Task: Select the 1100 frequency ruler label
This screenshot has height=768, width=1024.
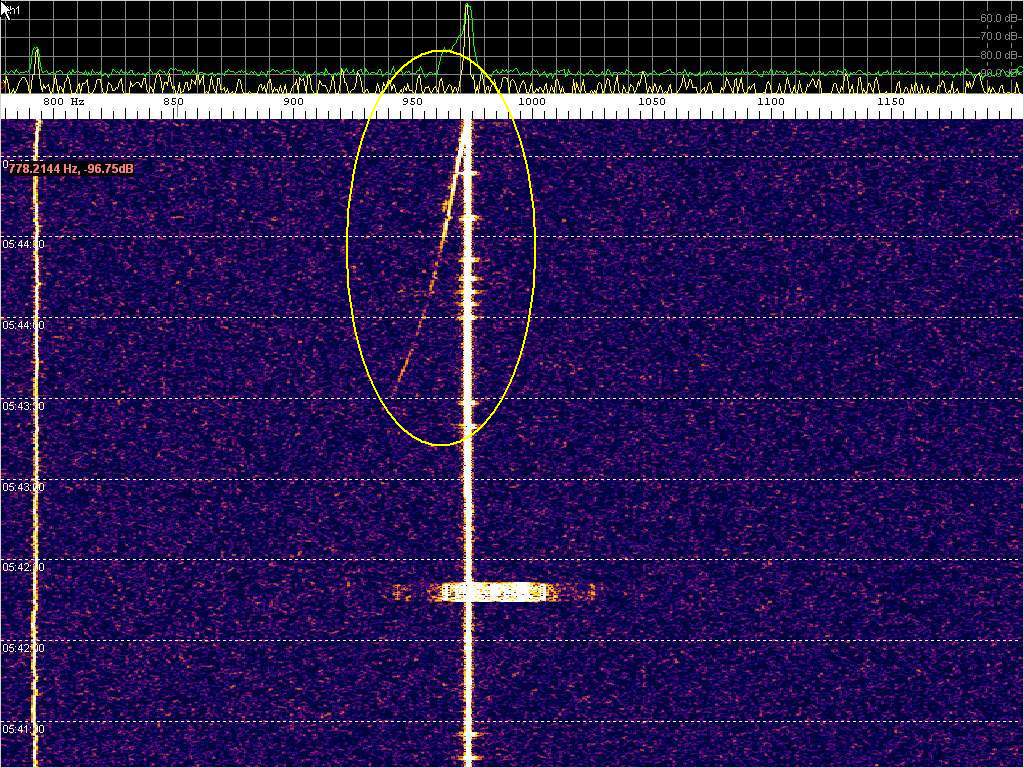Action: point(770,102)
